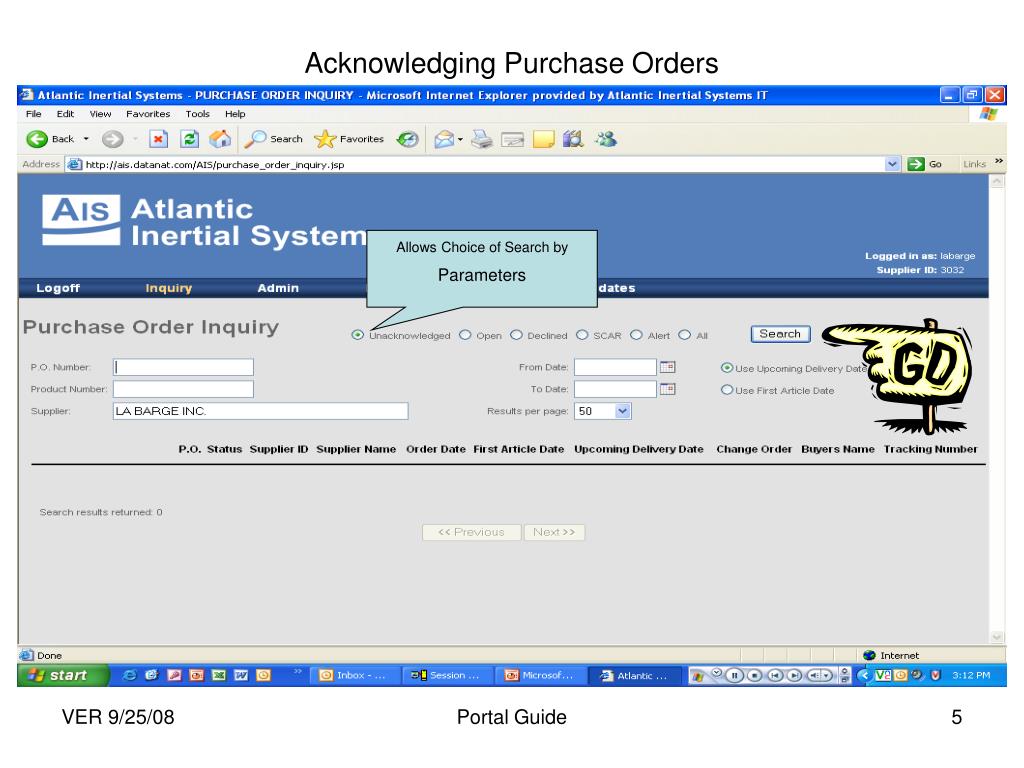Open the File menu
Image resolution: width=1024 pixels, height=768 pixels.
[x=33, y=114]
